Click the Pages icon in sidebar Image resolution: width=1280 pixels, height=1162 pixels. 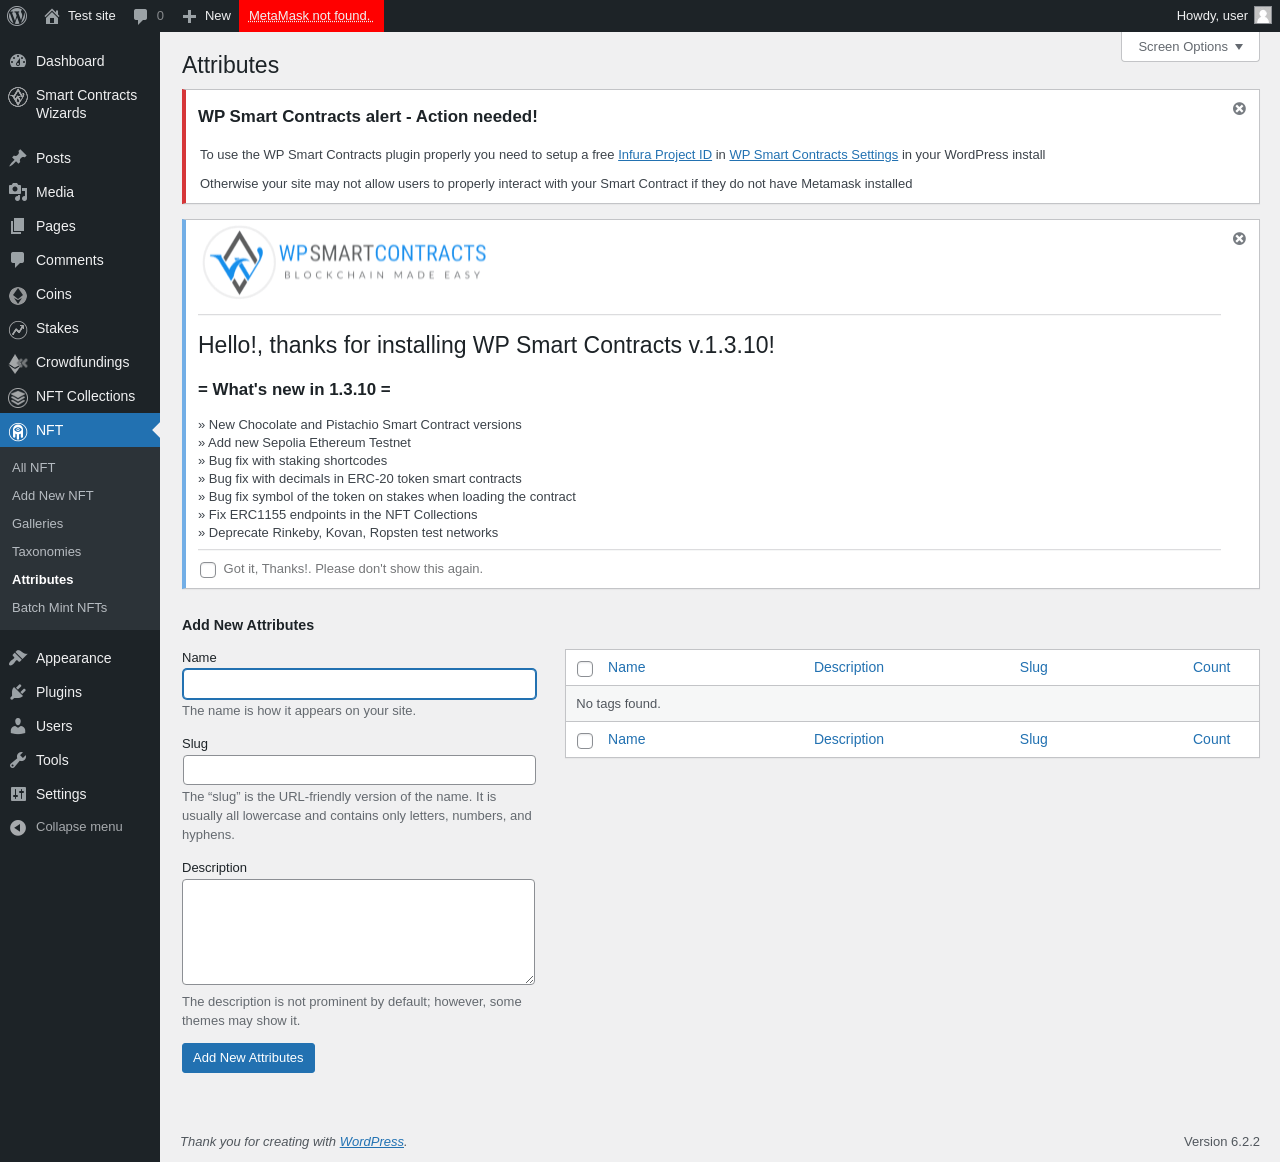[x=18, y=226]
